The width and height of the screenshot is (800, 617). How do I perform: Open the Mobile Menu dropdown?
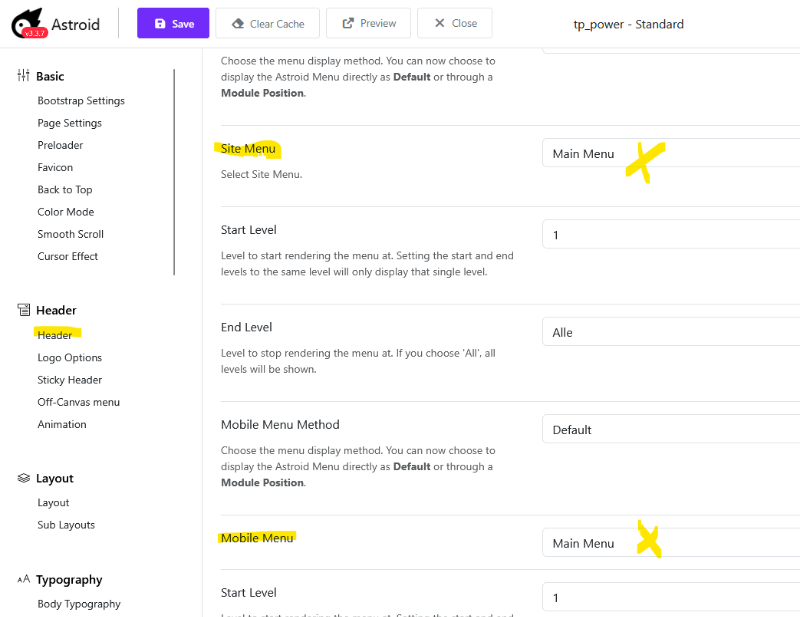(670, 543)
